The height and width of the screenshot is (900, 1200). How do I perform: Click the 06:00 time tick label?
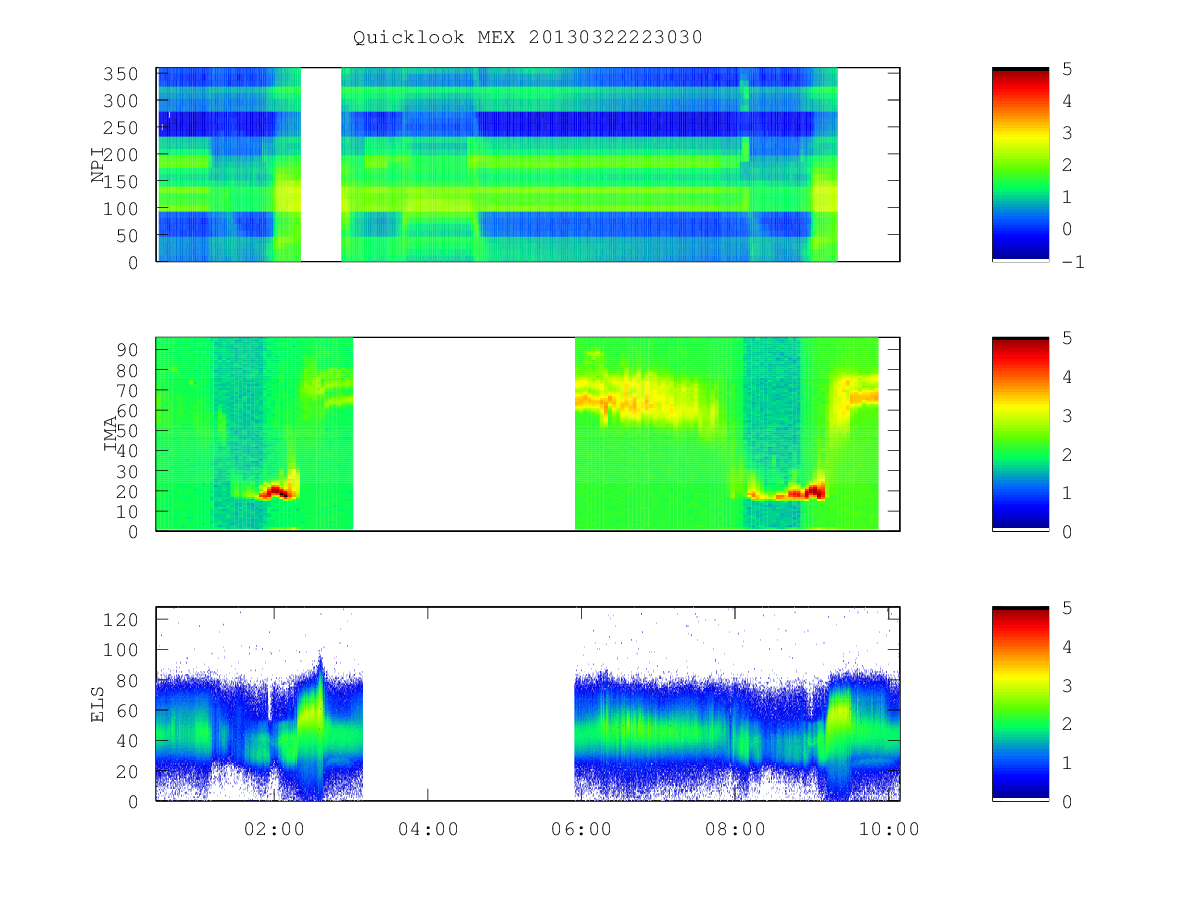pos(582,829)
